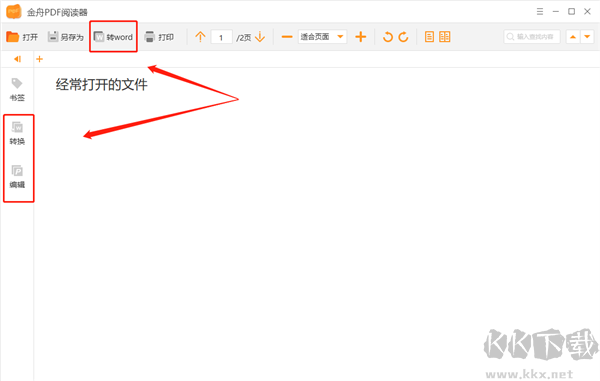Image resolution: width=600 pixels, height=381 pixels.
Task: Switch to single page view
Action: click(x=429, y=37)
